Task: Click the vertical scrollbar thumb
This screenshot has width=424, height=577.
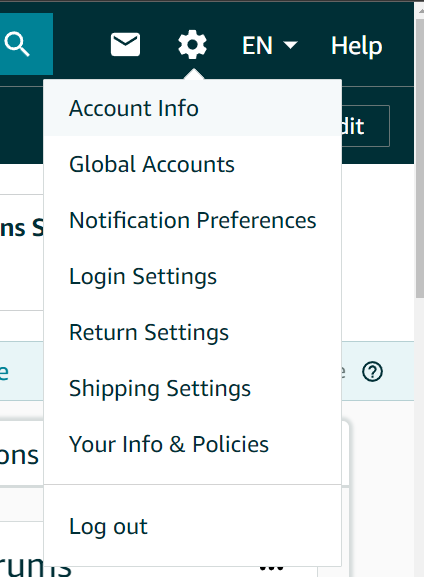Action: click(x=420, y=158)
